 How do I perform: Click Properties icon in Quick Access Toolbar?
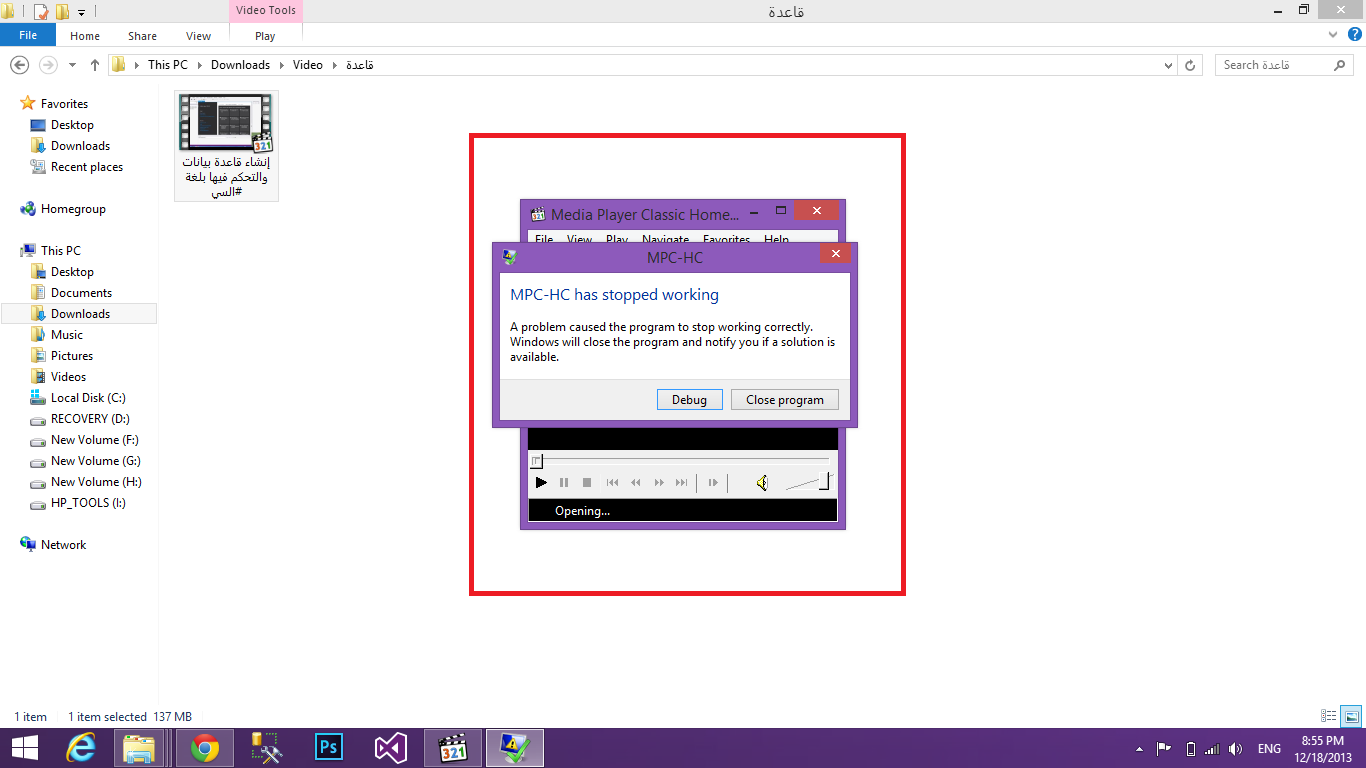41,12
